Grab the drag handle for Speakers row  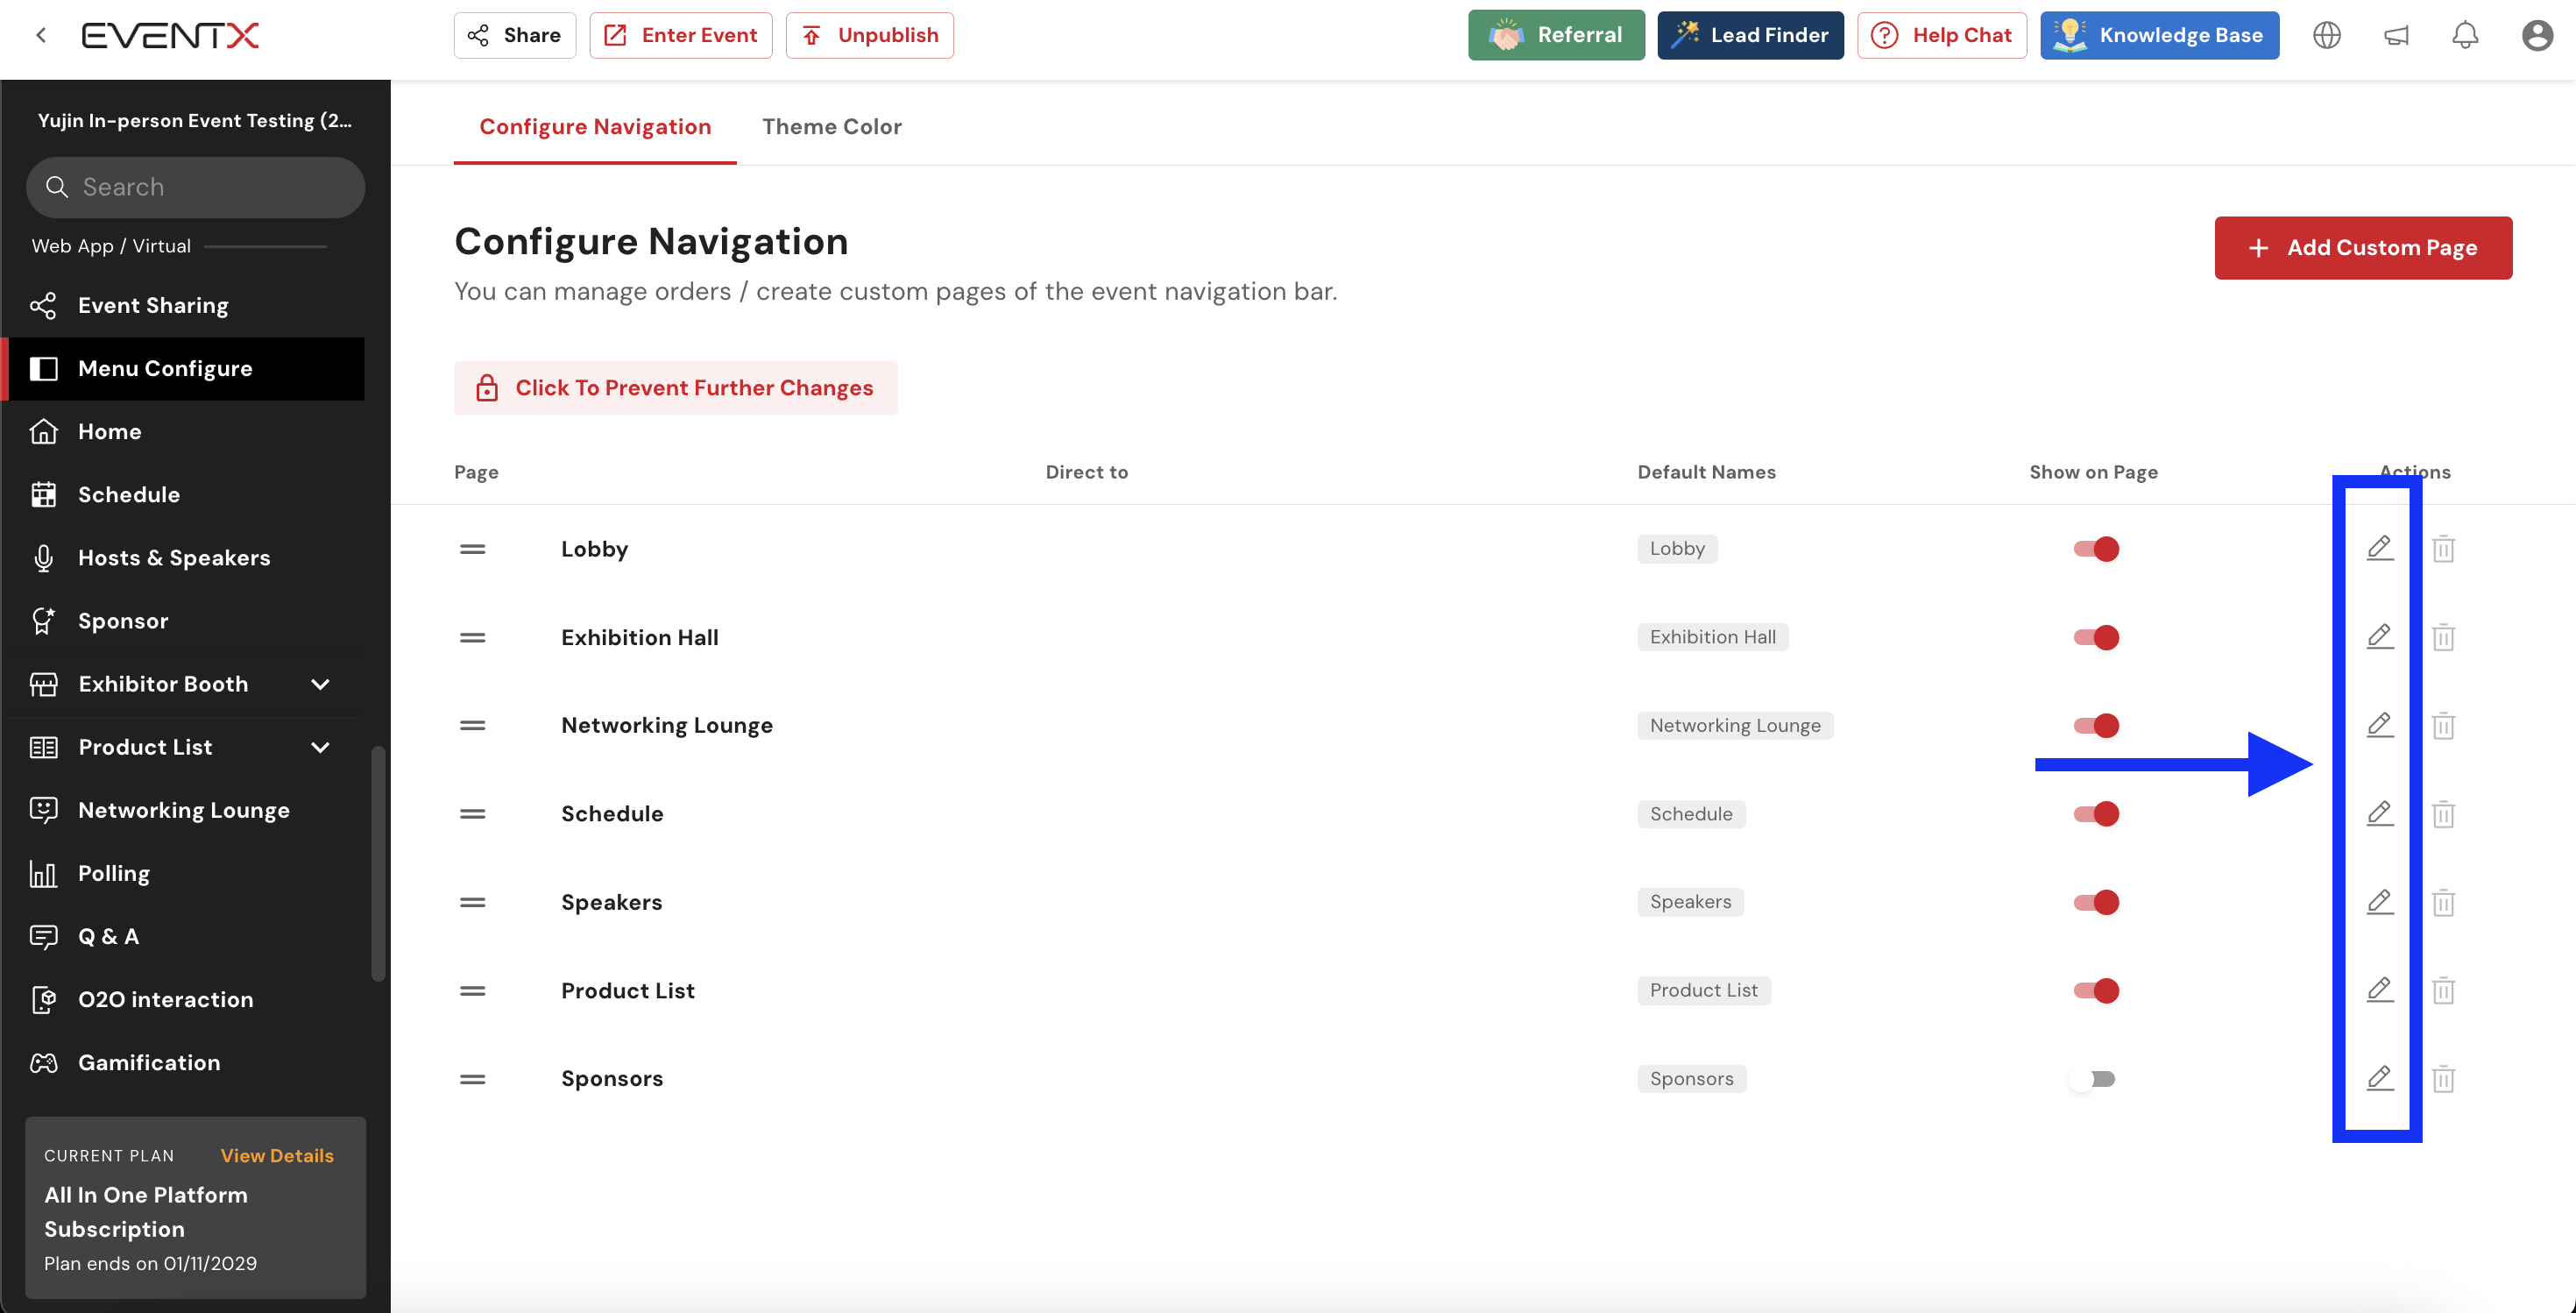pos(472,902)
